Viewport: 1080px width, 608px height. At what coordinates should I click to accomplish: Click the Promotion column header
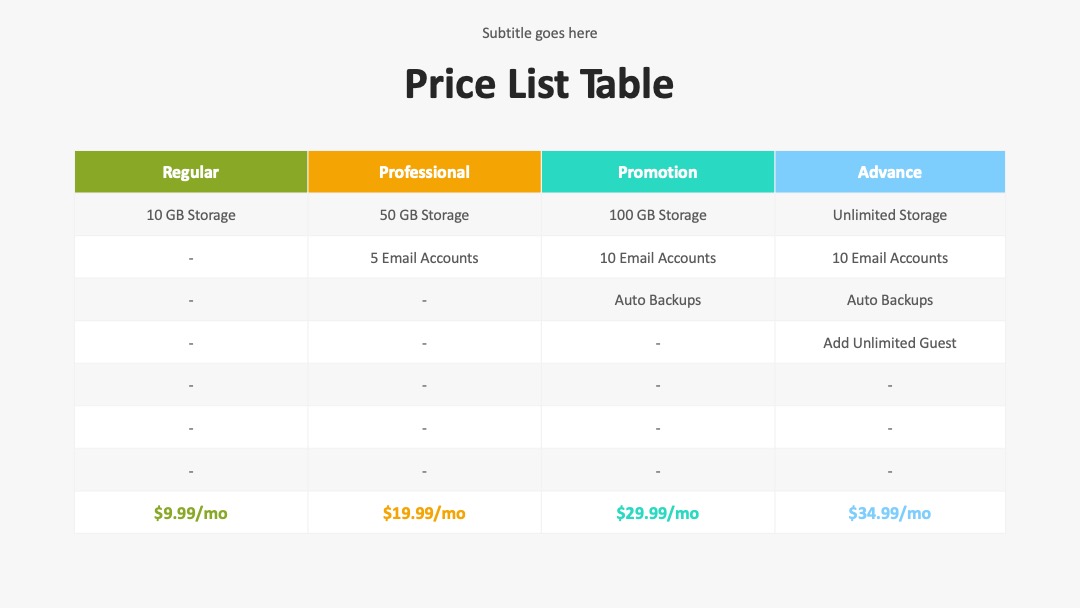658,171
